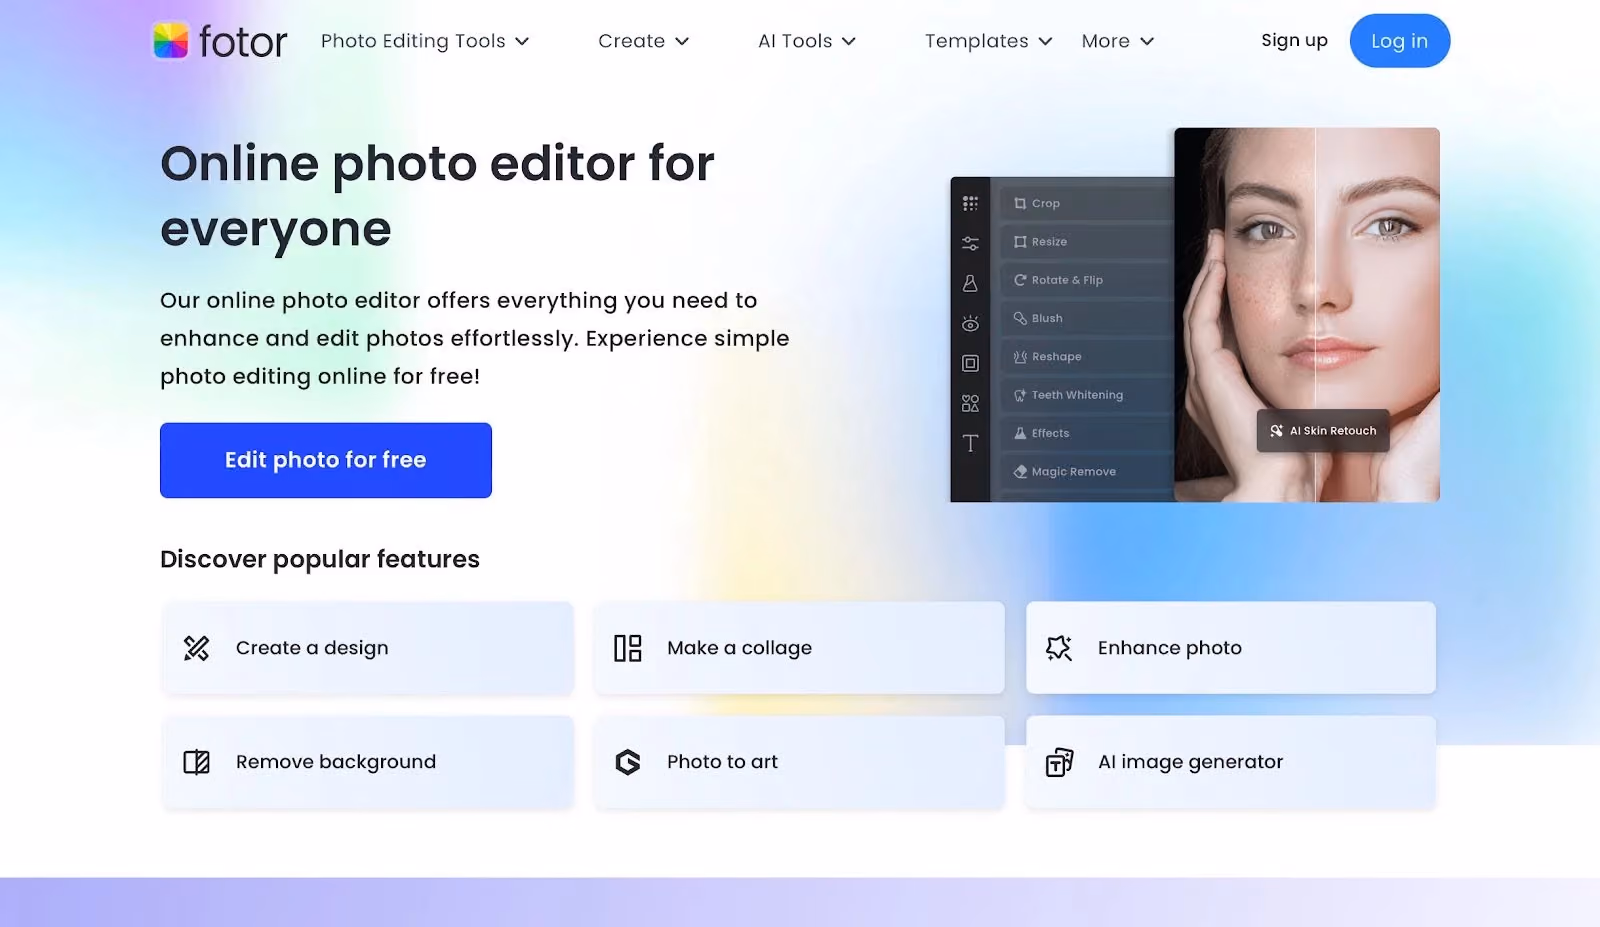Click the Photo to art icon
Screen dimensions: 1600x927
[628, 762]
